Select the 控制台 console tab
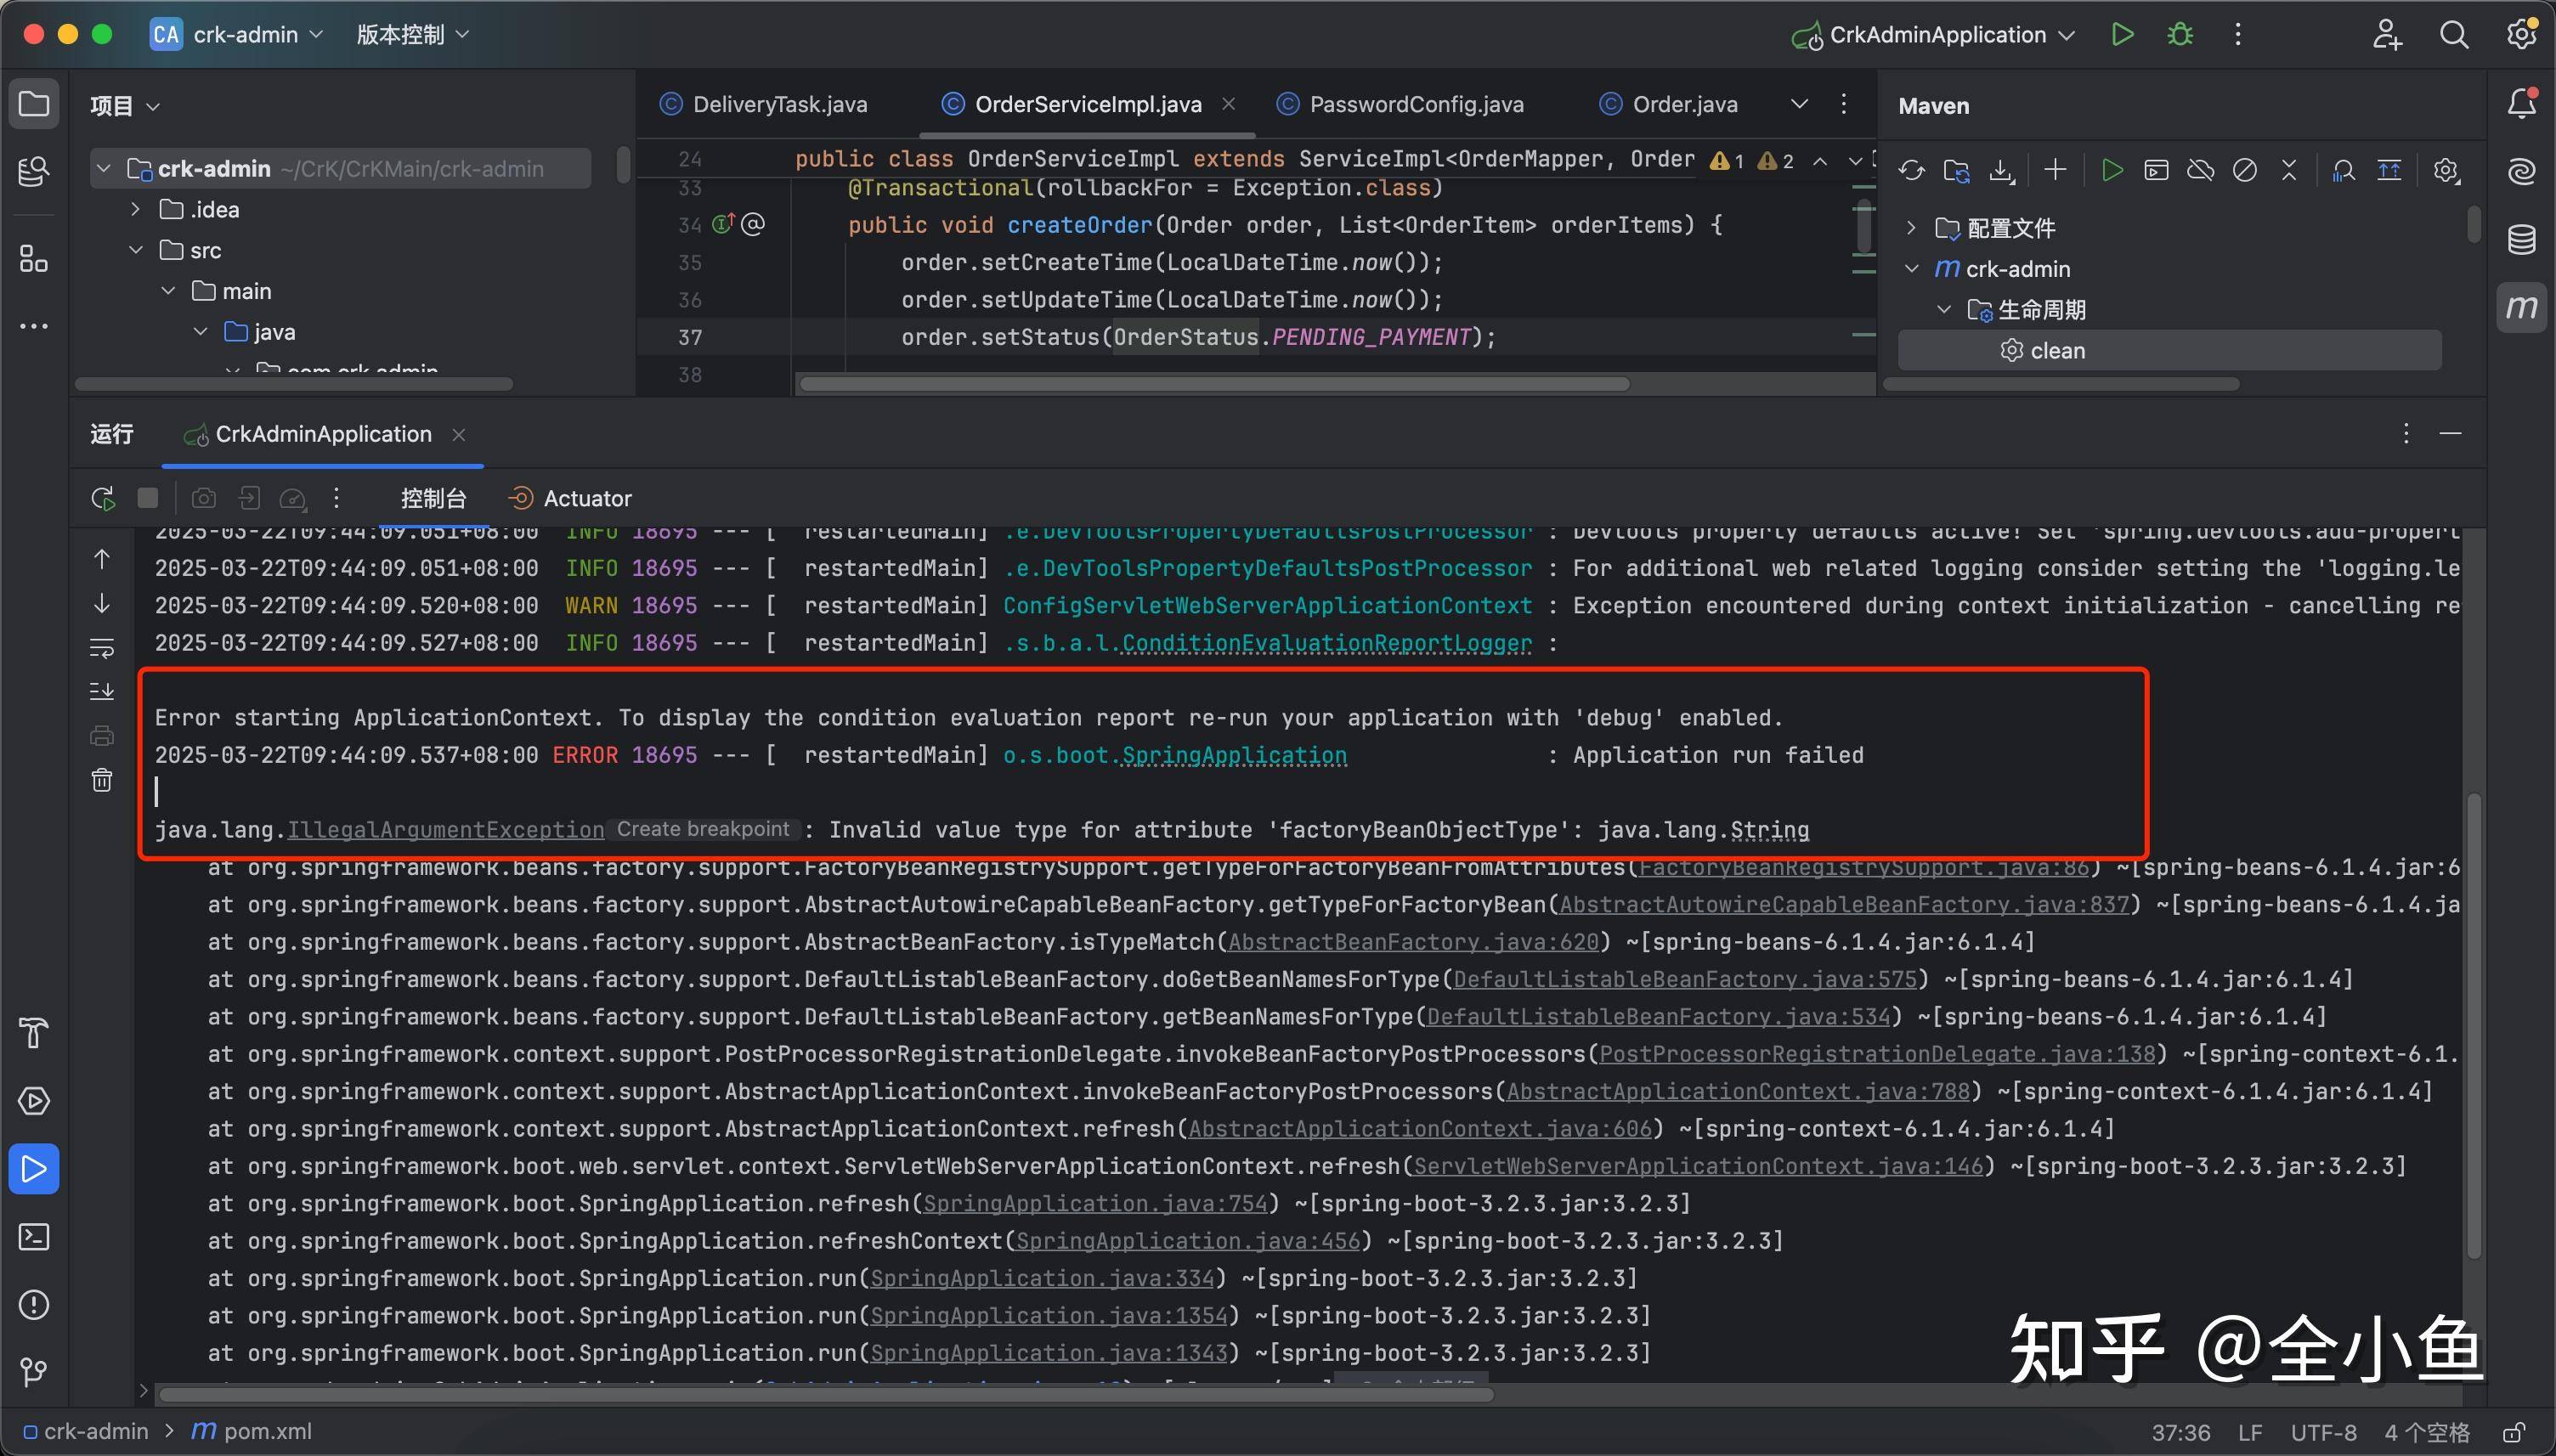 click(x=433, y=498)
